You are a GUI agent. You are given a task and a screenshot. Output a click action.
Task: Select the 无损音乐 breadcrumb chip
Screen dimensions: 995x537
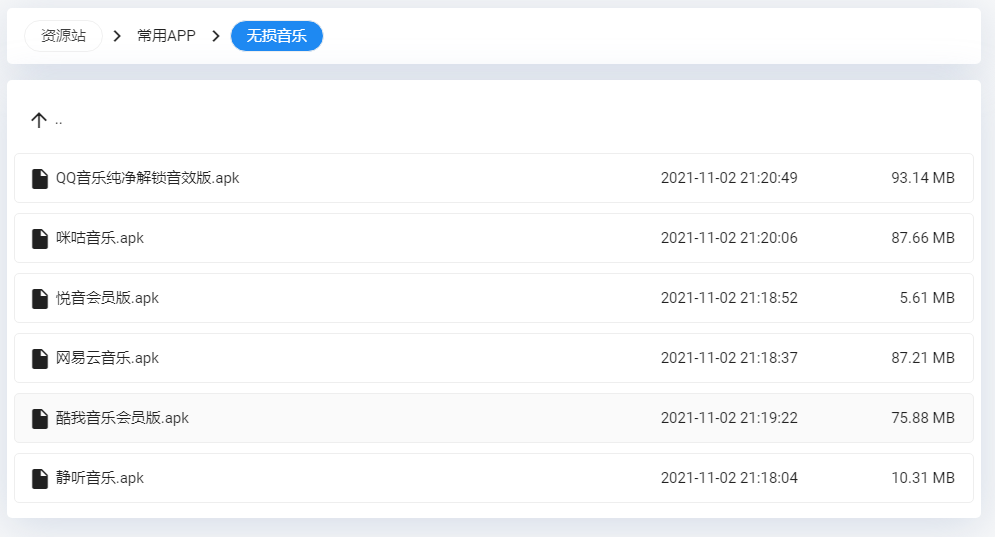277,36
